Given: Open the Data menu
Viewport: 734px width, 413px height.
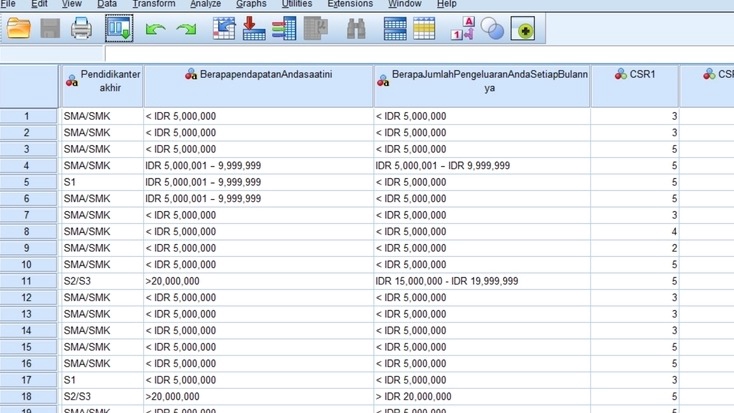Looking at the screenshot, I should click(107, 4).
